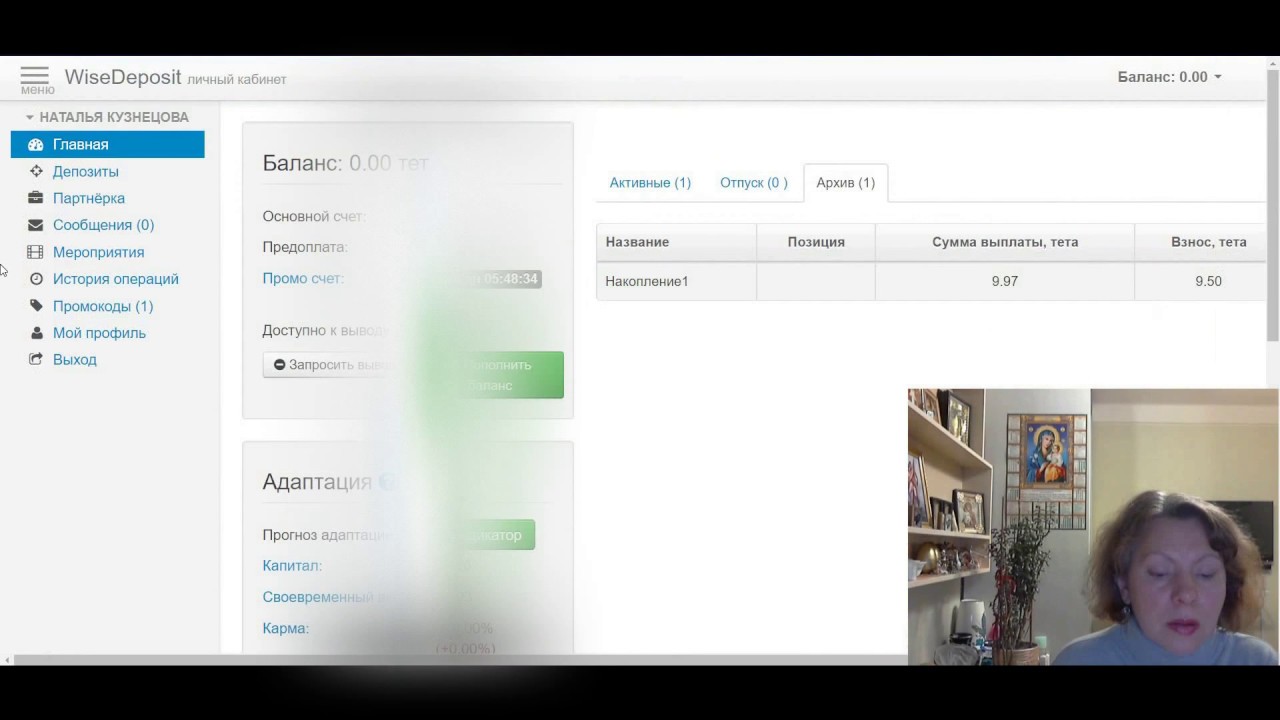
Task: Click the Капитал link
Action: 292,565
